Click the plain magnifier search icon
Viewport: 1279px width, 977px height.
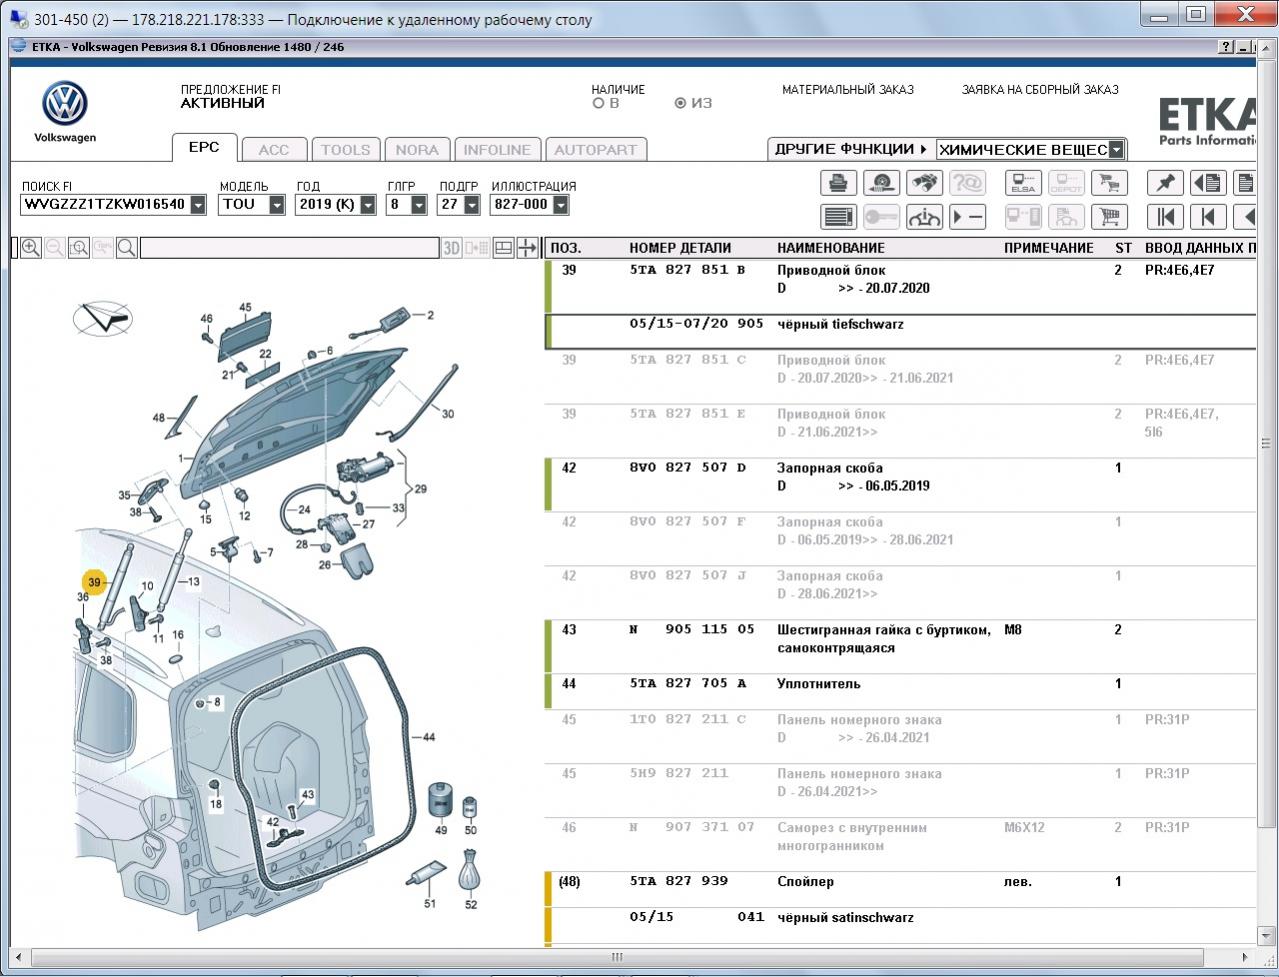pyautogui.click(x=127, y=248)
